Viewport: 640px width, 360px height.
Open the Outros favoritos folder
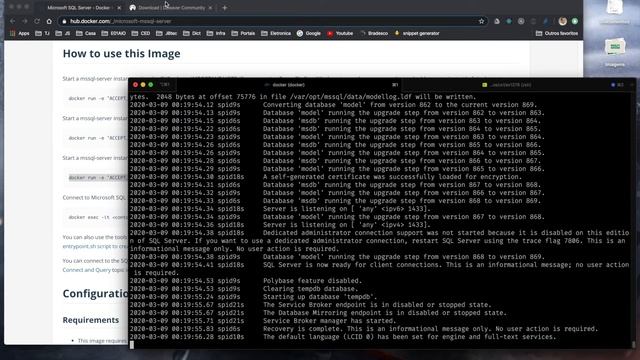557,33
